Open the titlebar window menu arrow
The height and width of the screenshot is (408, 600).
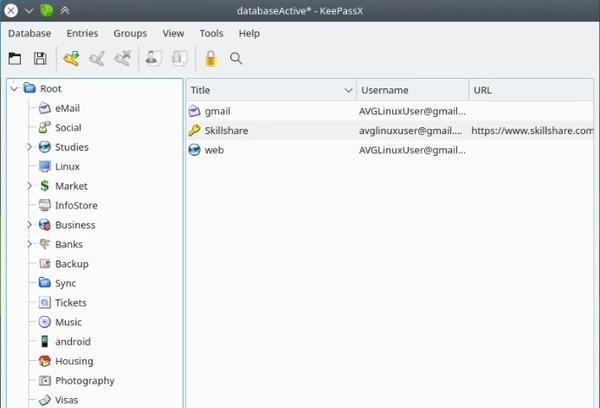tap(29, 11)
